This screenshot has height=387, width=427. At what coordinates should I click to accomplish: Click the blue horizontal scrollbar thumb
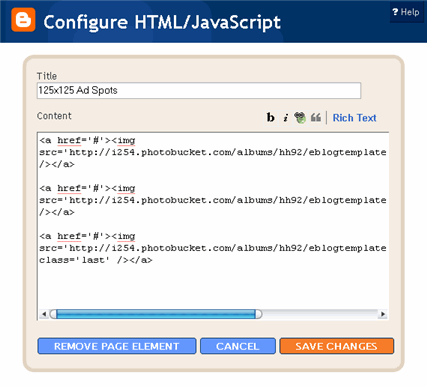(x=156, y=314)
